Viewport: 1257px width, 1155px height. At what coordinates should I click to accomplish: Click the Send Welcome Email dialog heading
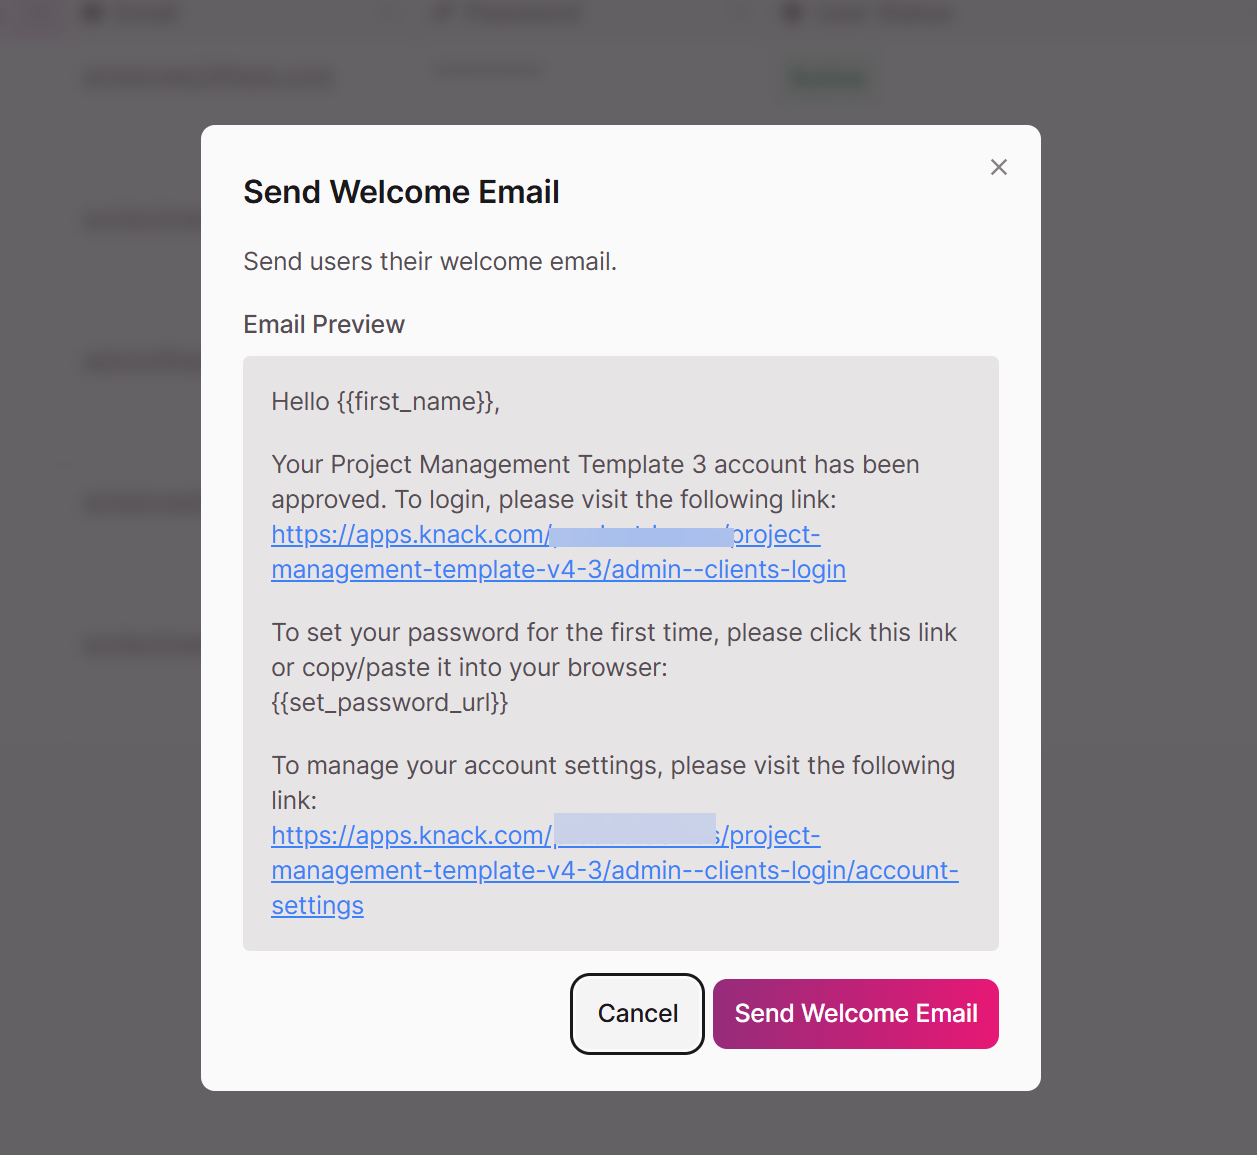tap(401, 192)
